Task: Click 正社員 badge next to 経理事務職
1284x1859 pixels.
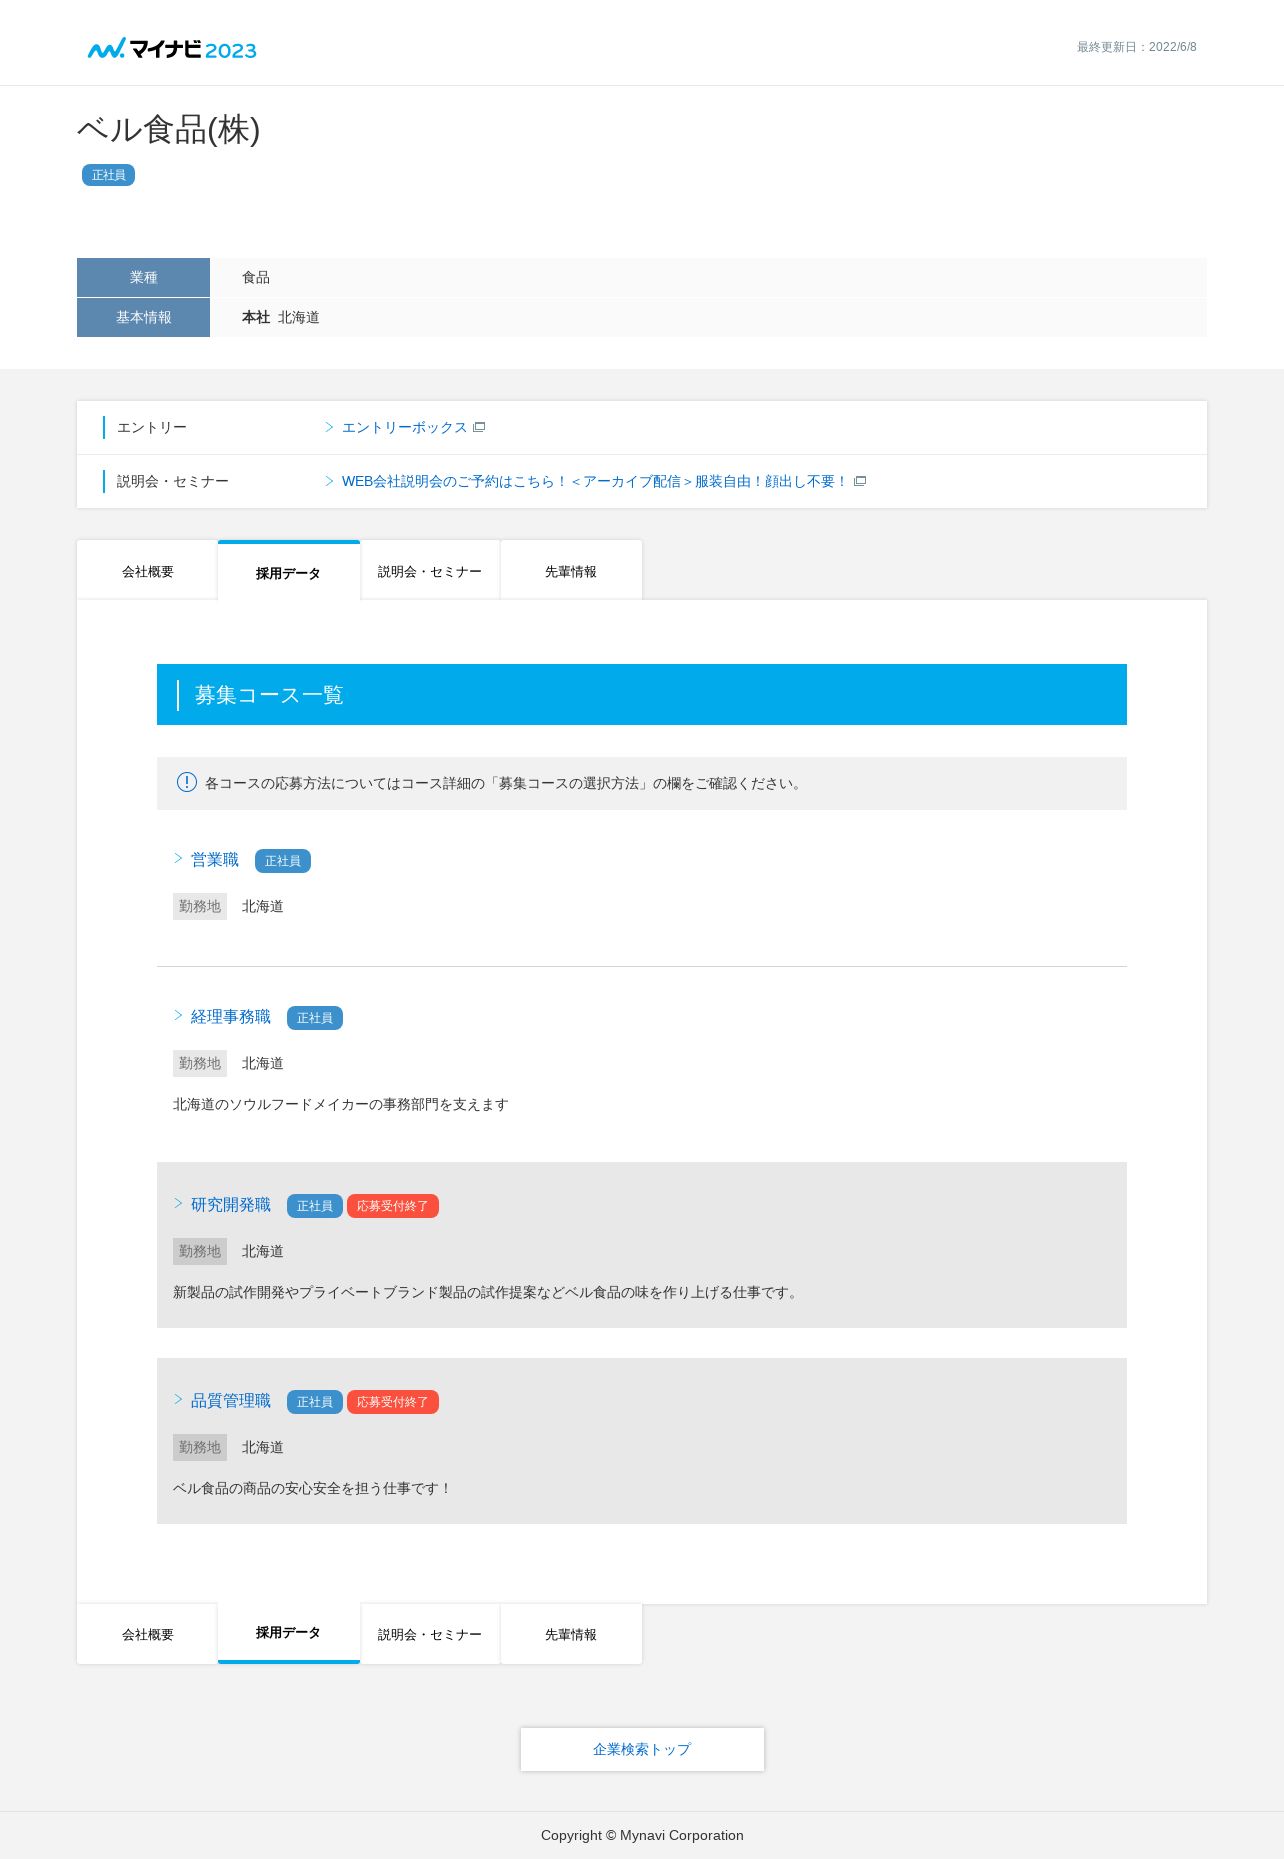Action: point(315,1018)
